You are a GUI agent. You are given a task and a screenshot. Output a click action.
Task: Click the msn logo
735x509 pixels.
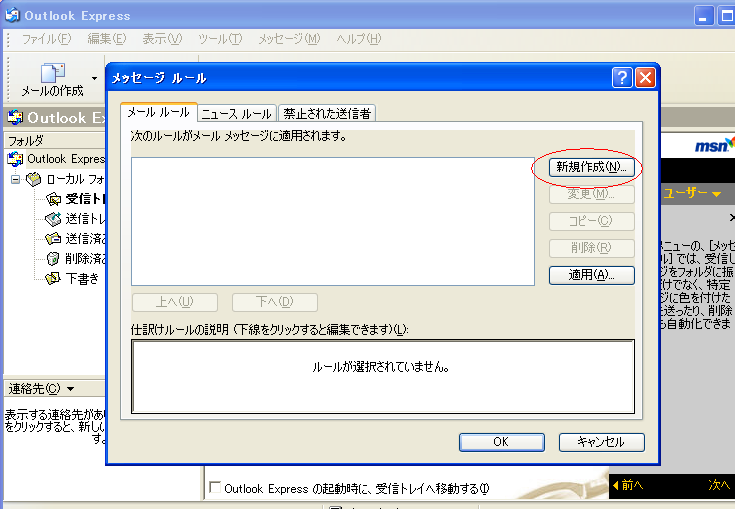tap(715, 145)
